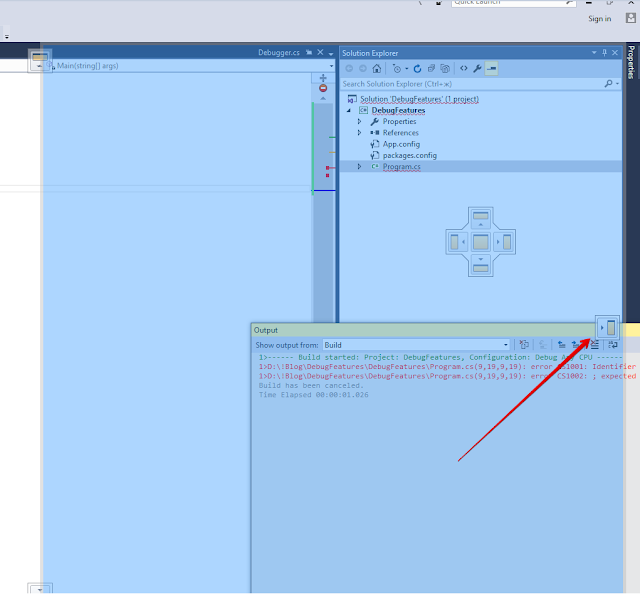Click the error CS1001 output line

[447, 367]
